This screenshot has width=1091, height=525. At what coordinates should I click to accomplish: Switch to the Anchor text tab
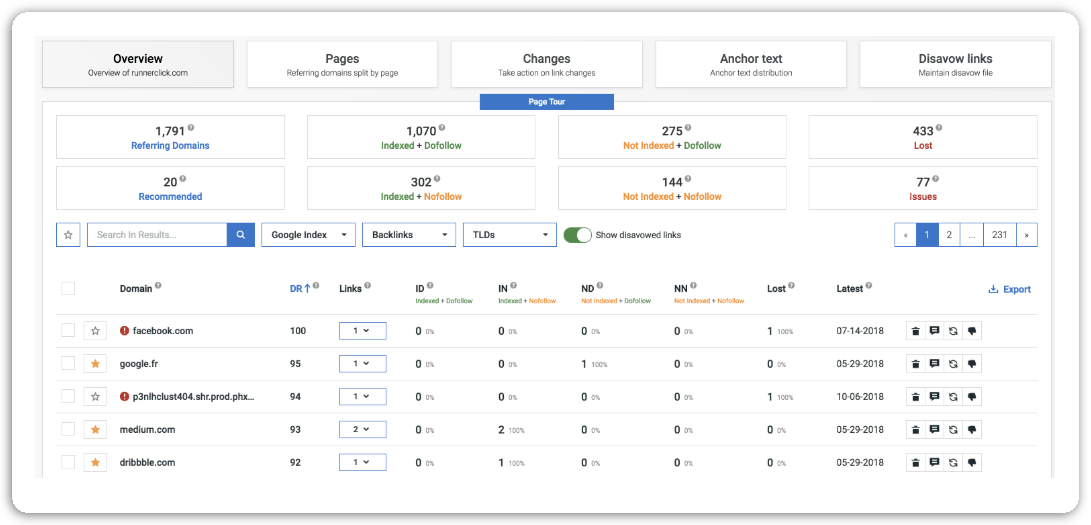tap(751, 64)
